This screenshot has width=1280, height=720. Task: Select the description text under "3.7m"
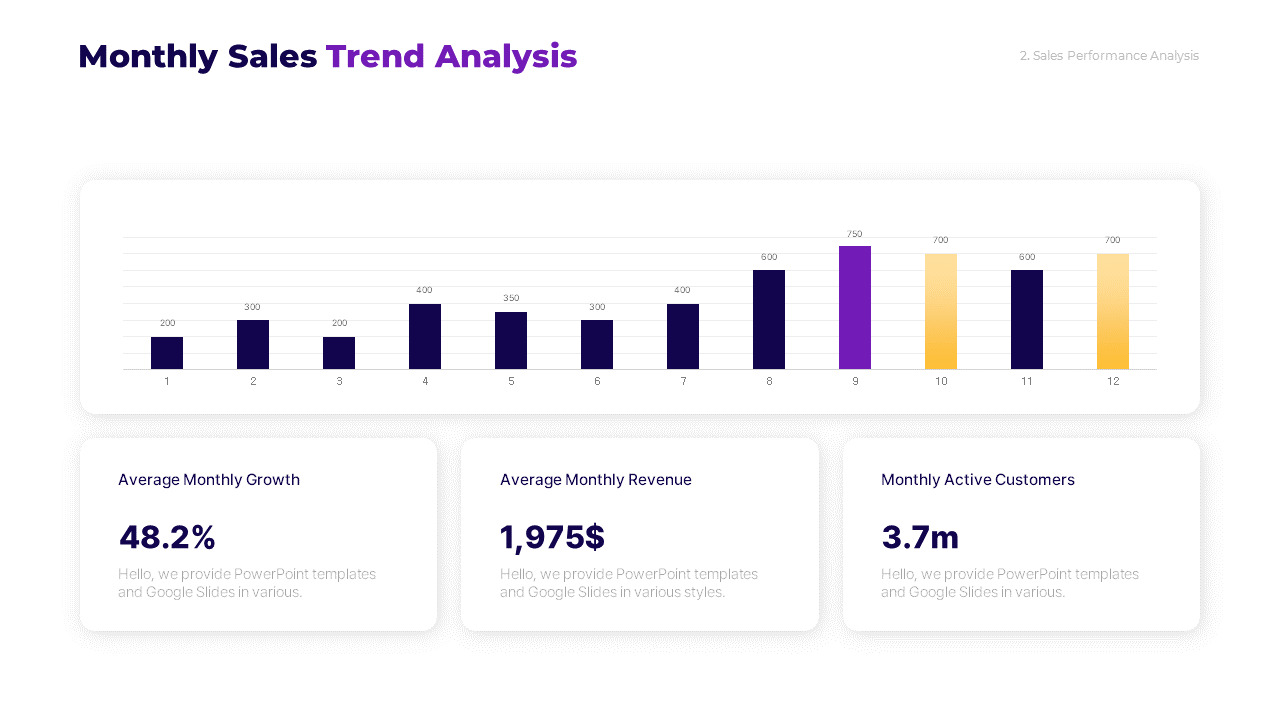pos(1010,583)
